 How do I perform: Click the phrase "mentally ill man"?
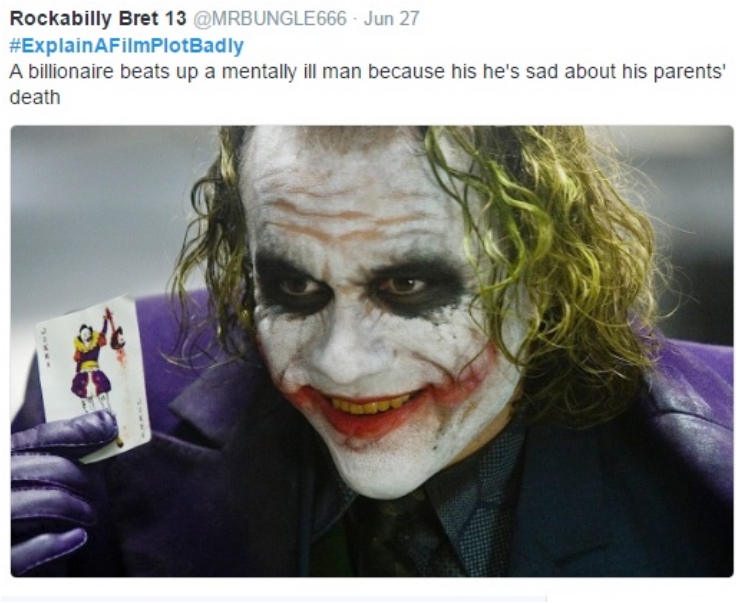[x=293, y=71]
